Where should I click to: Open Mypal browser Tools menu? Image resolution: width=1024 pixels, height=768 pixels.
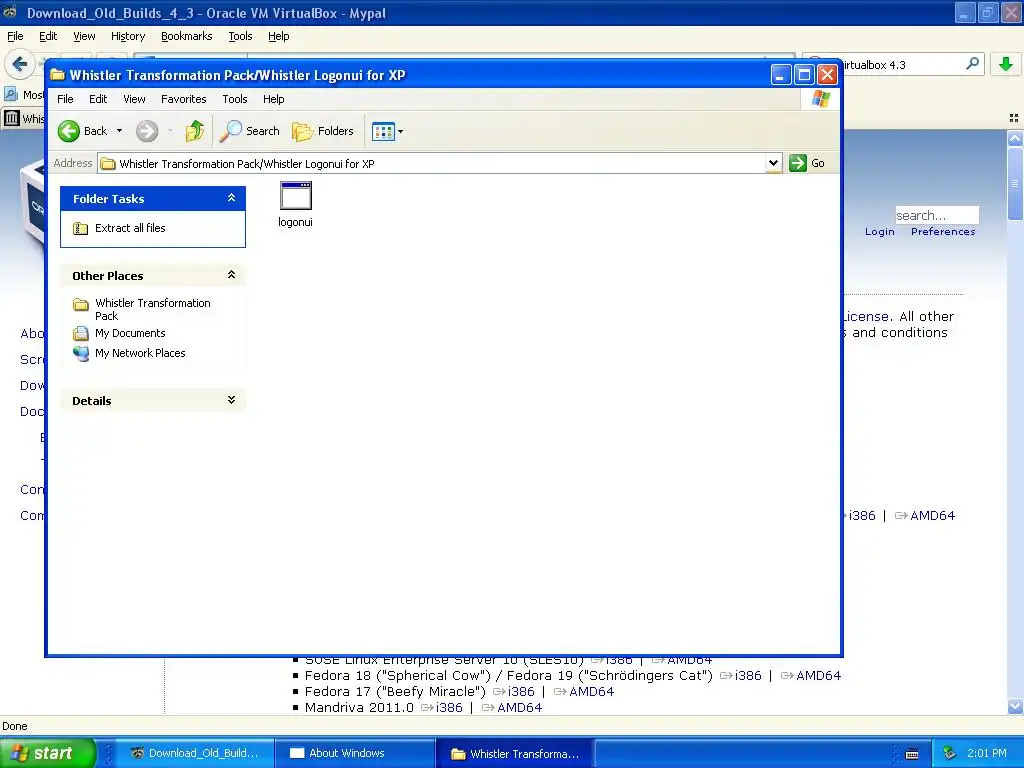240,37
